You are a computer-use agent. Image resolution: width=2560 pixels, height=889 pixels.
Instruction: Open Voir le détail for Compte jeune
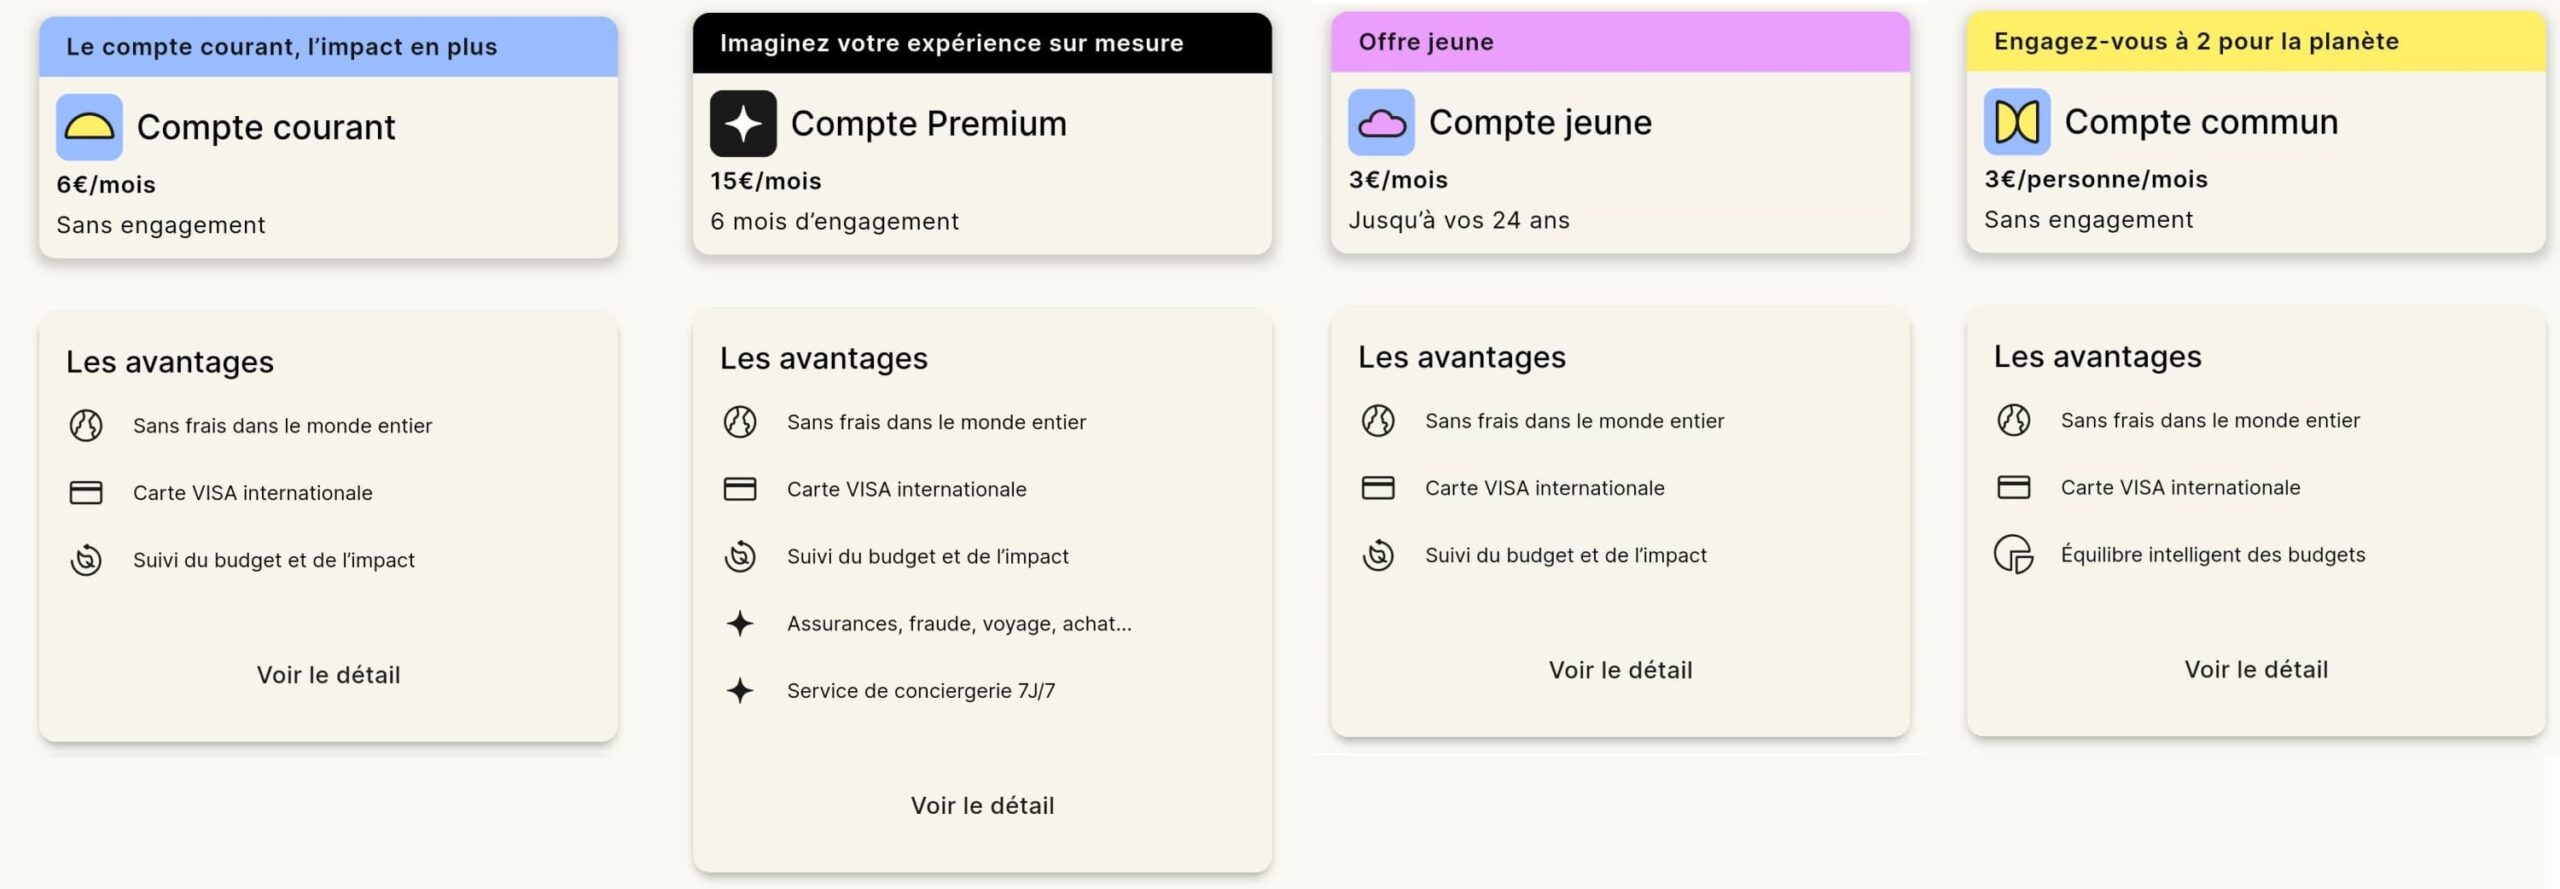tap(1620, 670)
